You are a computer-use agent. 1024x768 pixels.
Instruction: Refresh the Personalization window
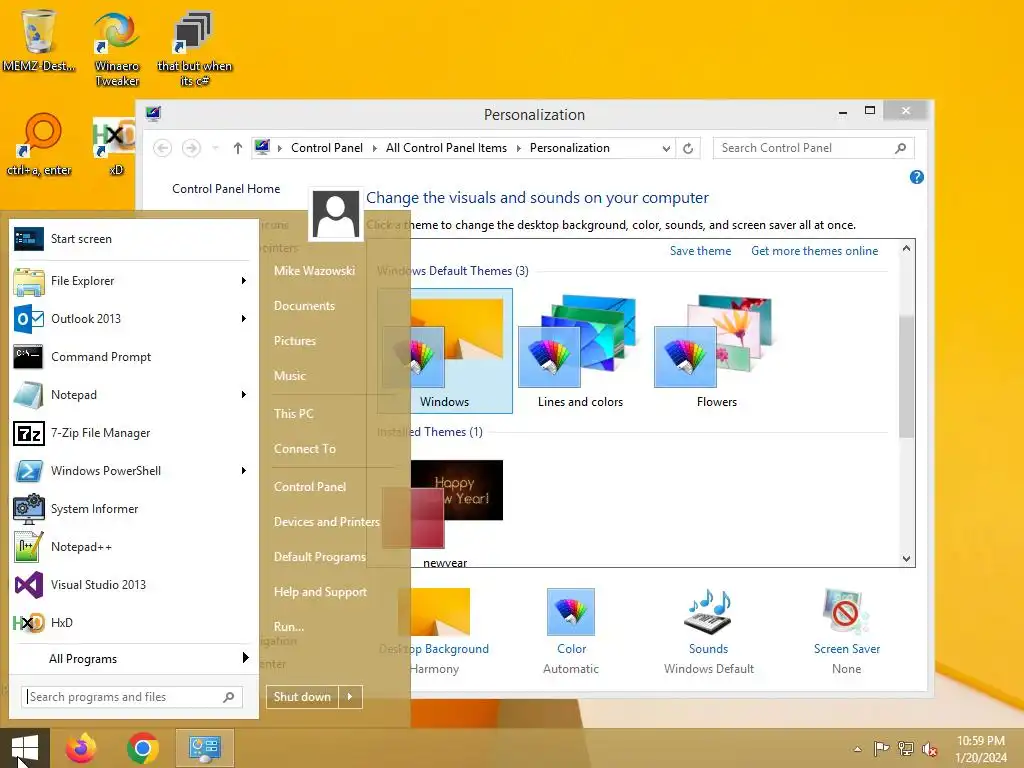pos(688,148)
